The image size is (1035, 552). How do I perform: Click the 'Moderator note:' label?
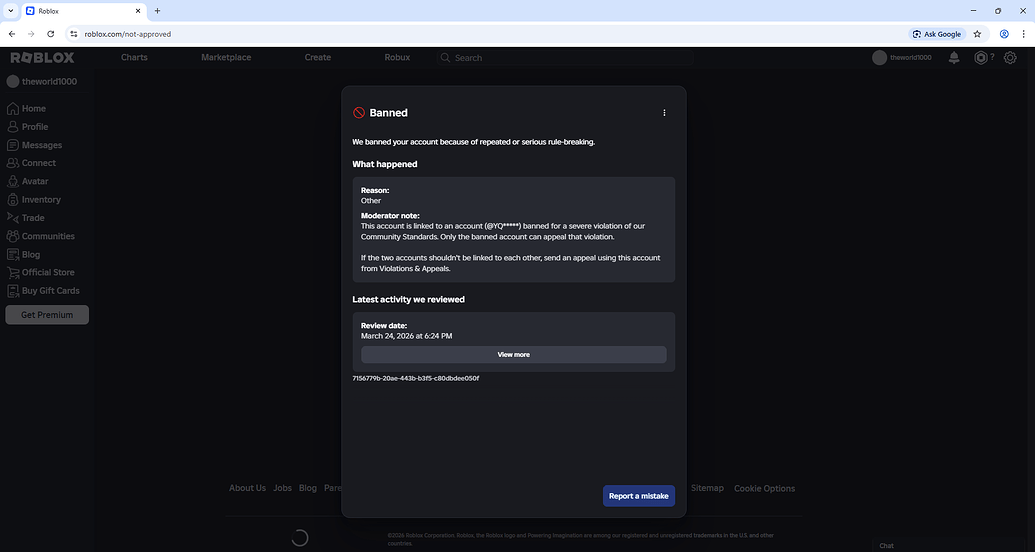pos(390,216)
